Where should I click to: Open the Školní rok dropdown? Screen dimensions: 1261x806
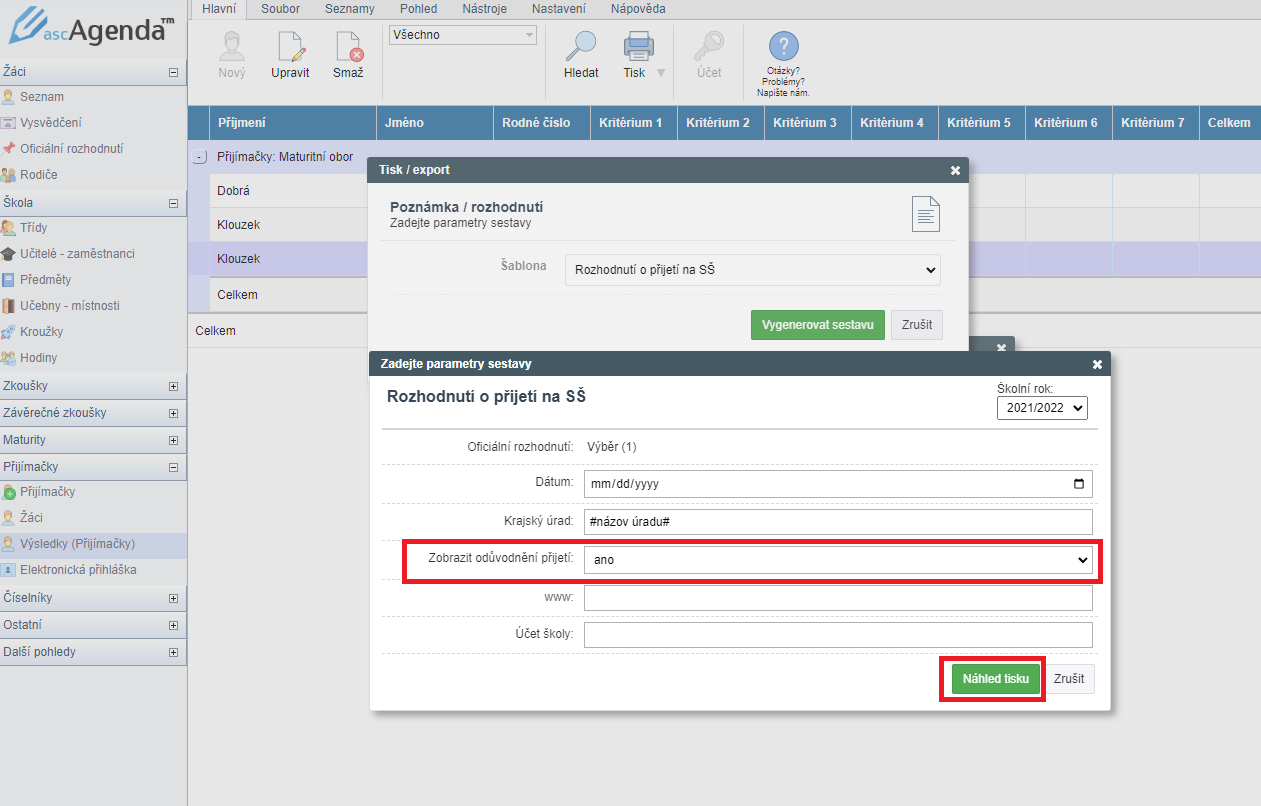(x=1041, y=408)
